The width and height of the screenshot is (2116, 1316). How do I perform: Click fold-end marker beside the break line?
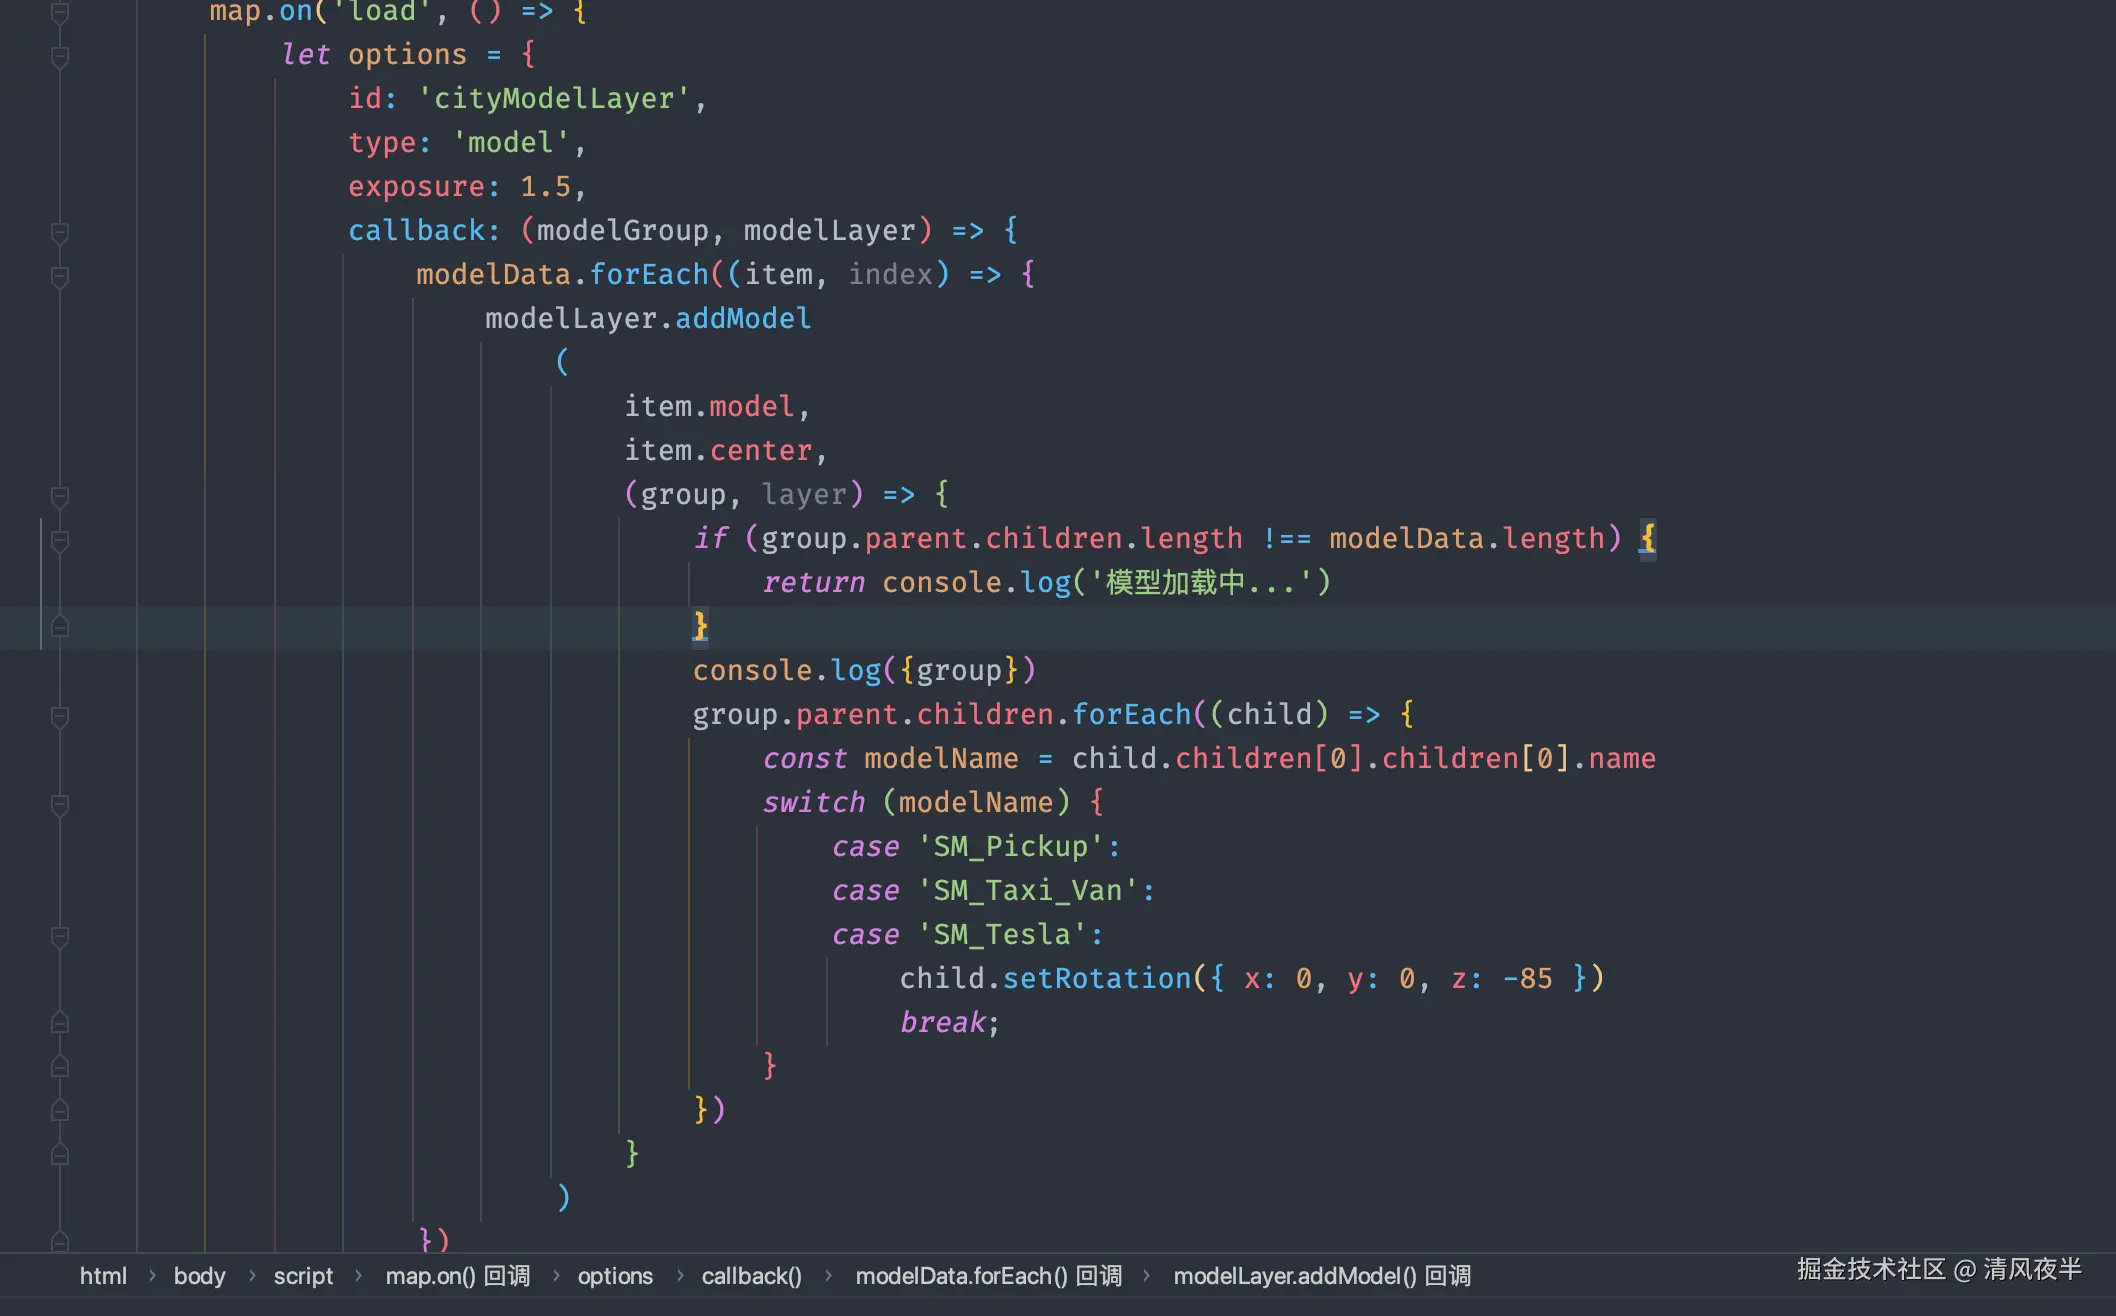click(60, 1023)
